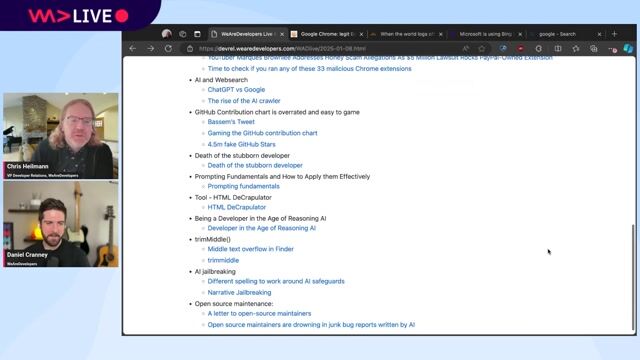Open the Prompting fundamentals link
The height and width of the screenshot is (360, 640).
pos(244,186)
